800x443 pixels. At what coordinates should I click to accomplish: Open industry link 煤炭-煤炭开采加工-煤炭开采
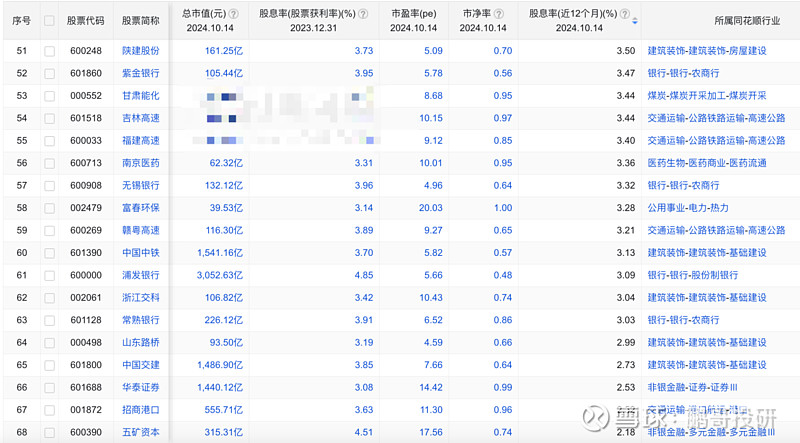click(707, 95)
